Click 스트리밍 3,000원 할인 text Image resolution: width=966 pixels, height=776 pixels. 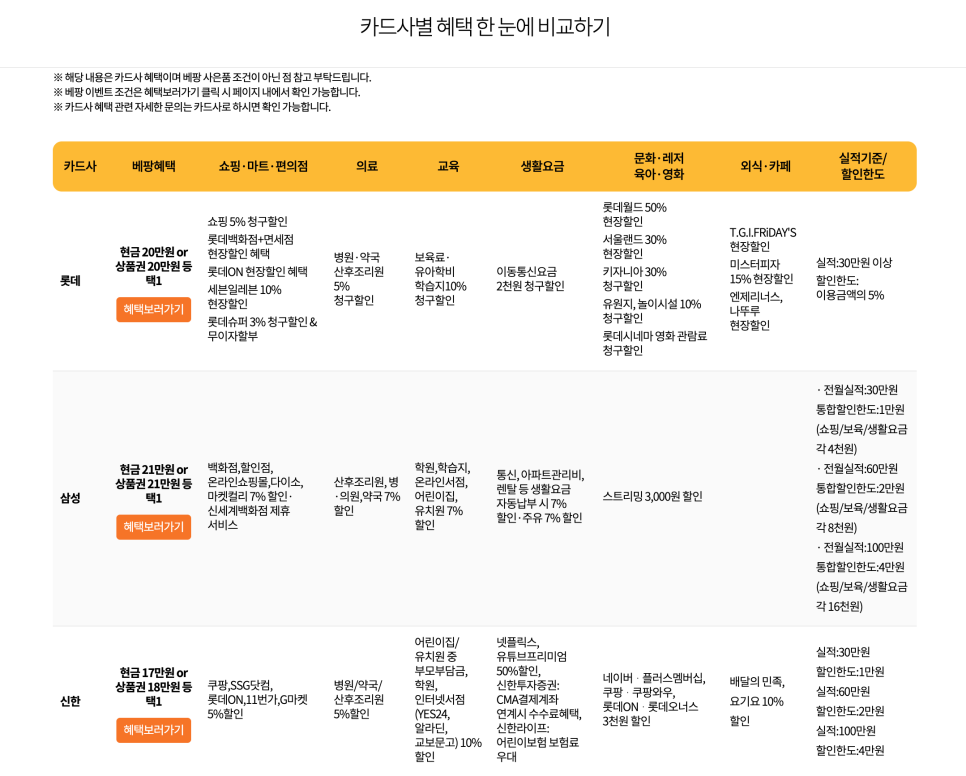click(x=652, y=496)
